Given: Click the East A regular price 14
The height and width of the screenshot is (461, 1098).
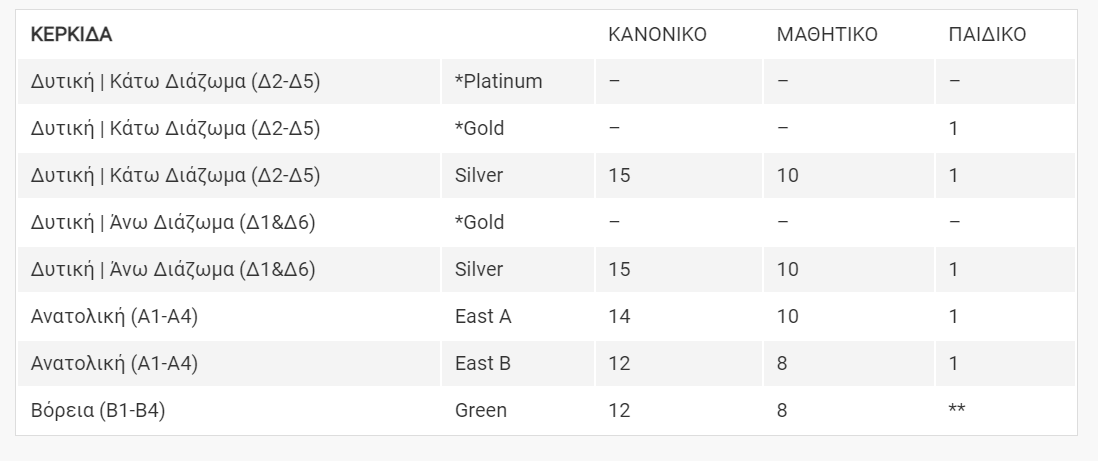Looking at the screenshot, I should coord(619,317).
